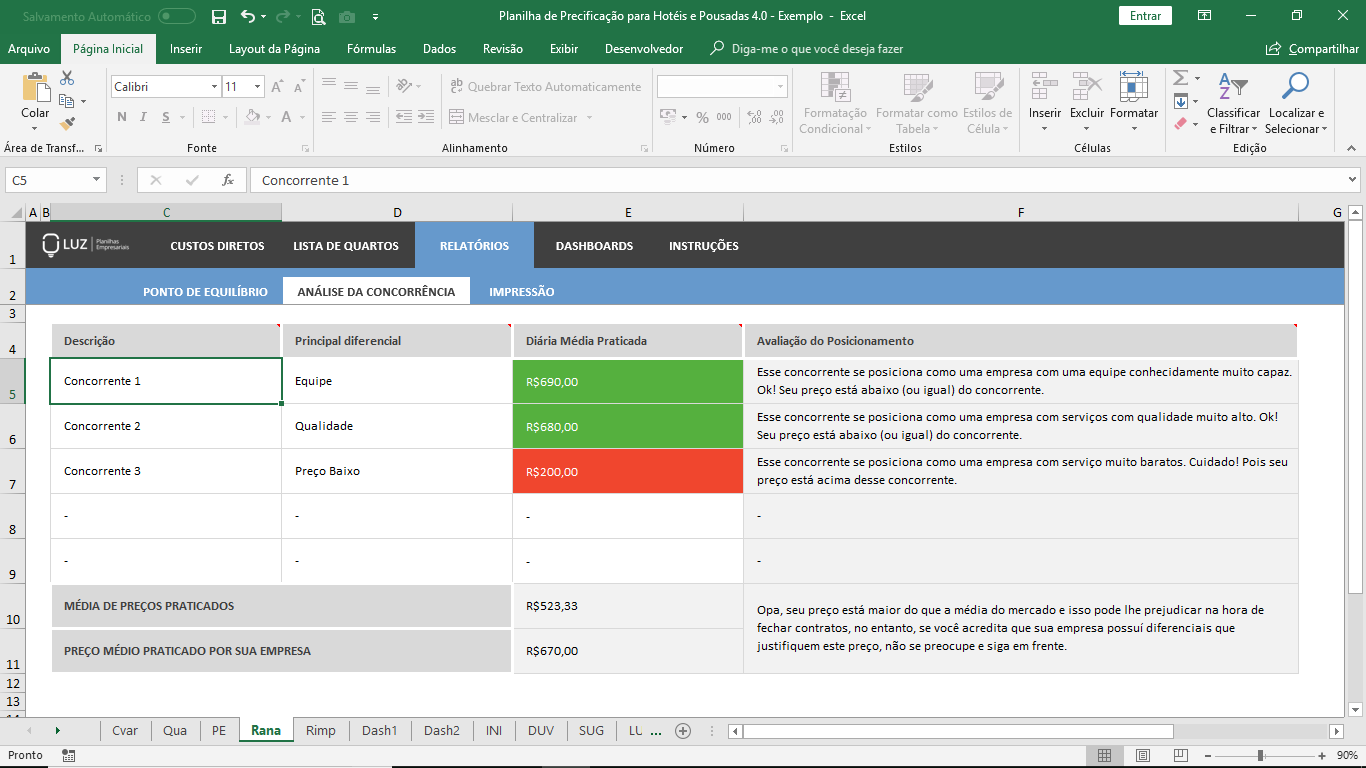This screenshot has width=1366, height=768.
Task: Click the Format Painter brush icon
Action: point(67,124)
